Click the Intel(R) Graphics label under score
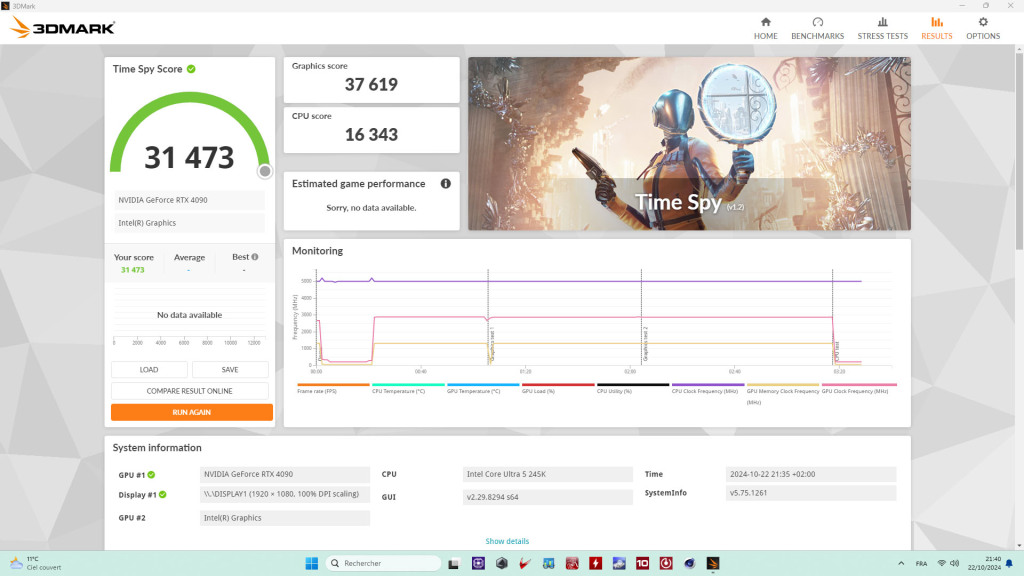Viewport: 1024px width, 576px height. click(x=189, y=223)
